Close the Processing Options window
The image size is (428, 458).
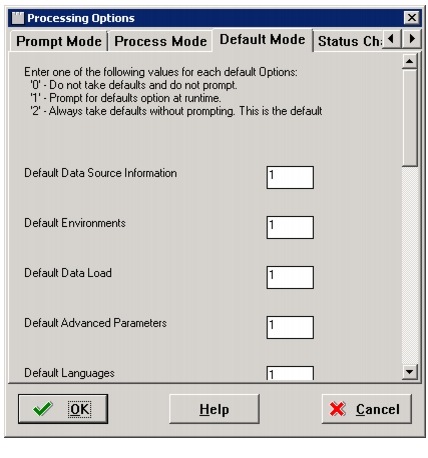point(412,17)
